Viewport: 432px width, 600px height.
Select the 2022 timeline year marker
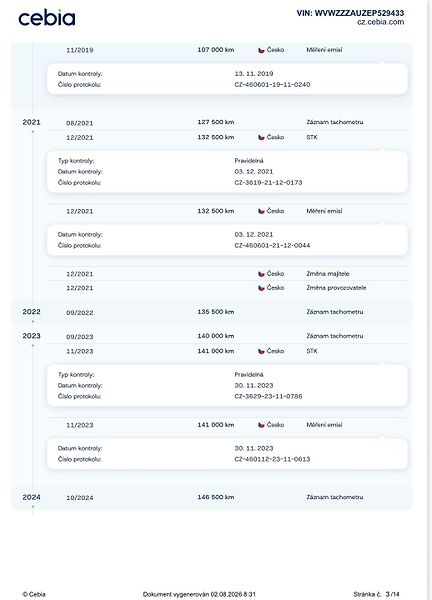31,311
